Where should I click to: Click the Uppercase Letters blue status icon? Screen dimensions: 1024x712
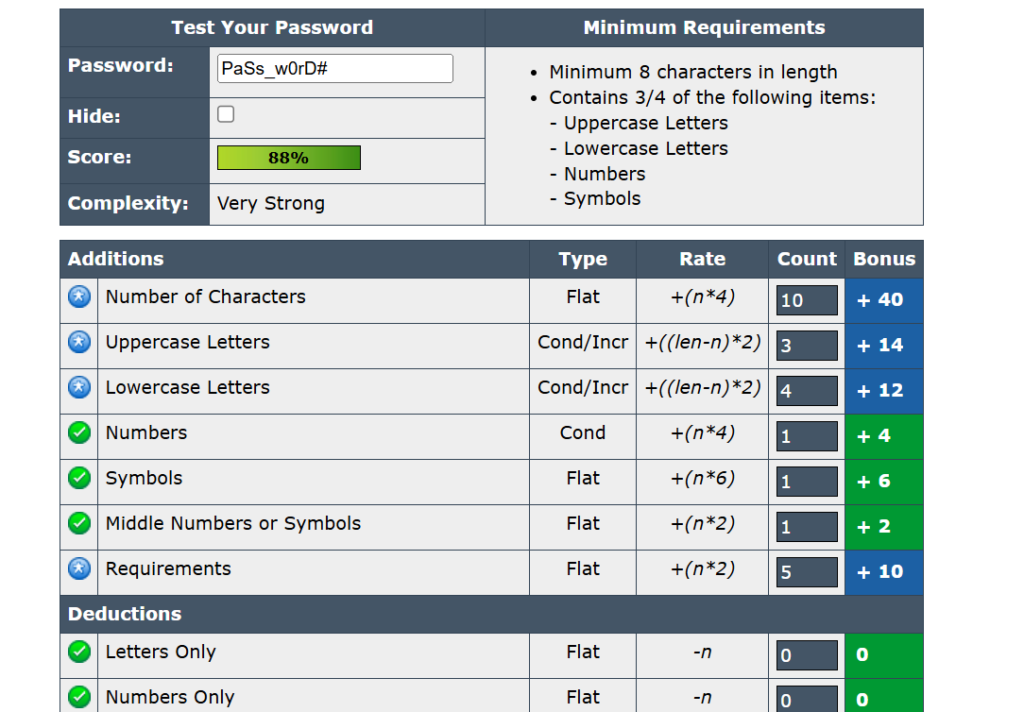(x=79, y=342)
